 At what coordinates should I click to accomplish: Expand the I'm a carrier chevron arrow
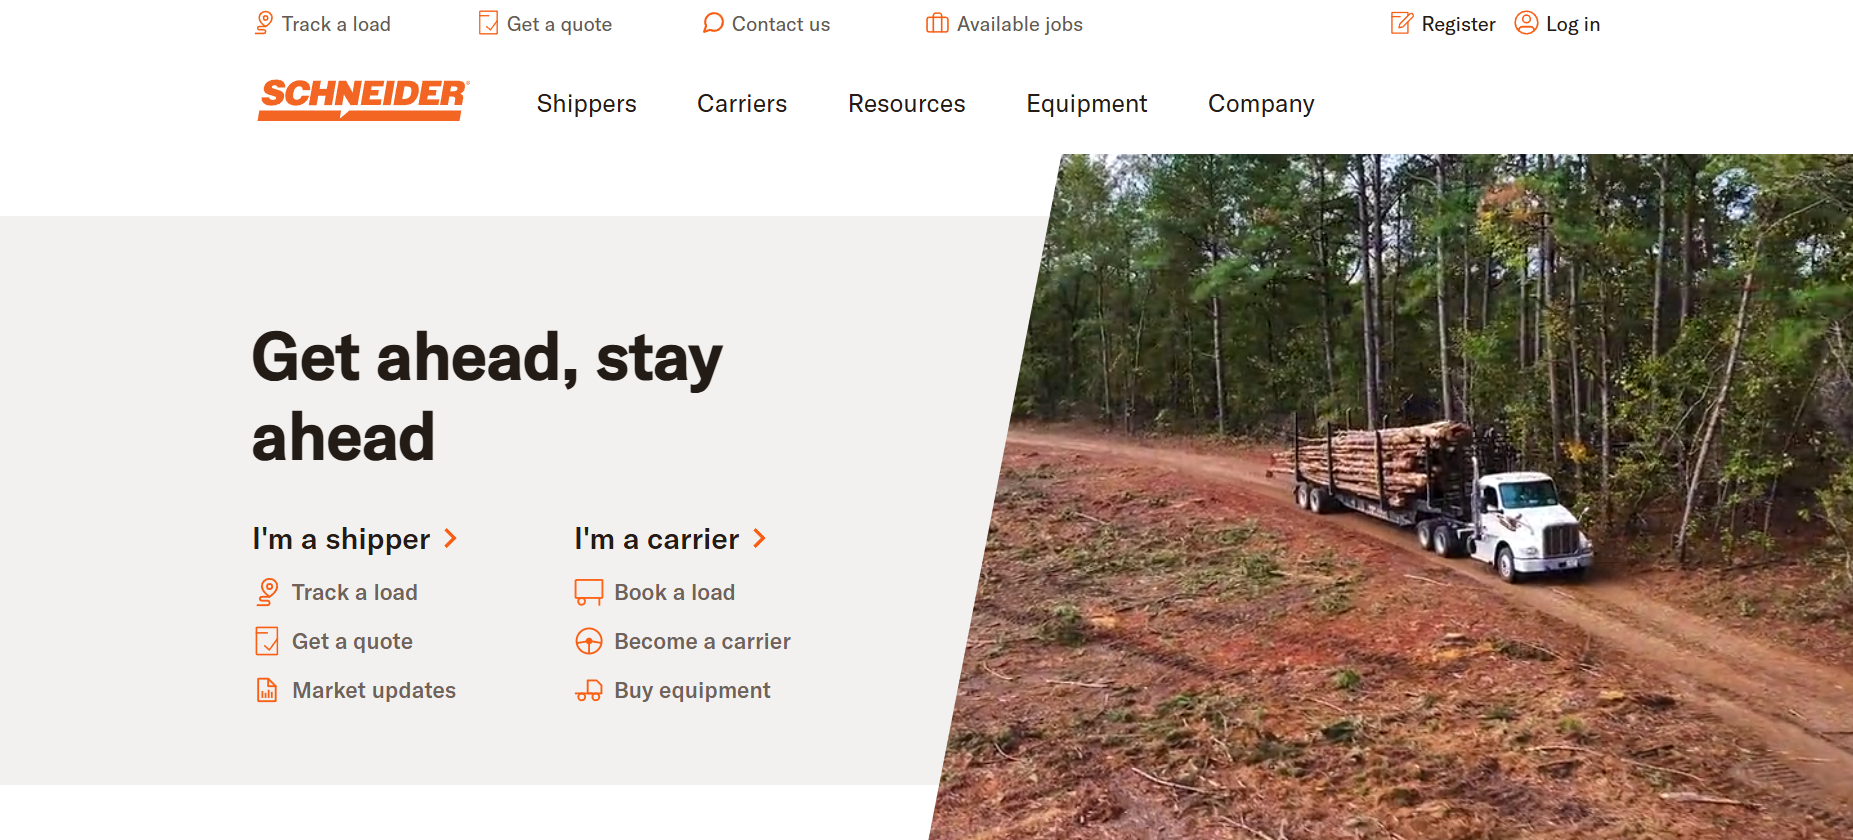point(760,538)
